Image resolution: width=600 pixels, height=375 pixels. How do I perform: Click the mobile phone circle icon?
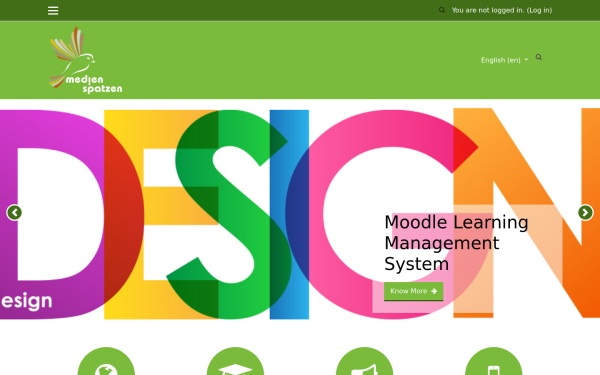(494, 361)
